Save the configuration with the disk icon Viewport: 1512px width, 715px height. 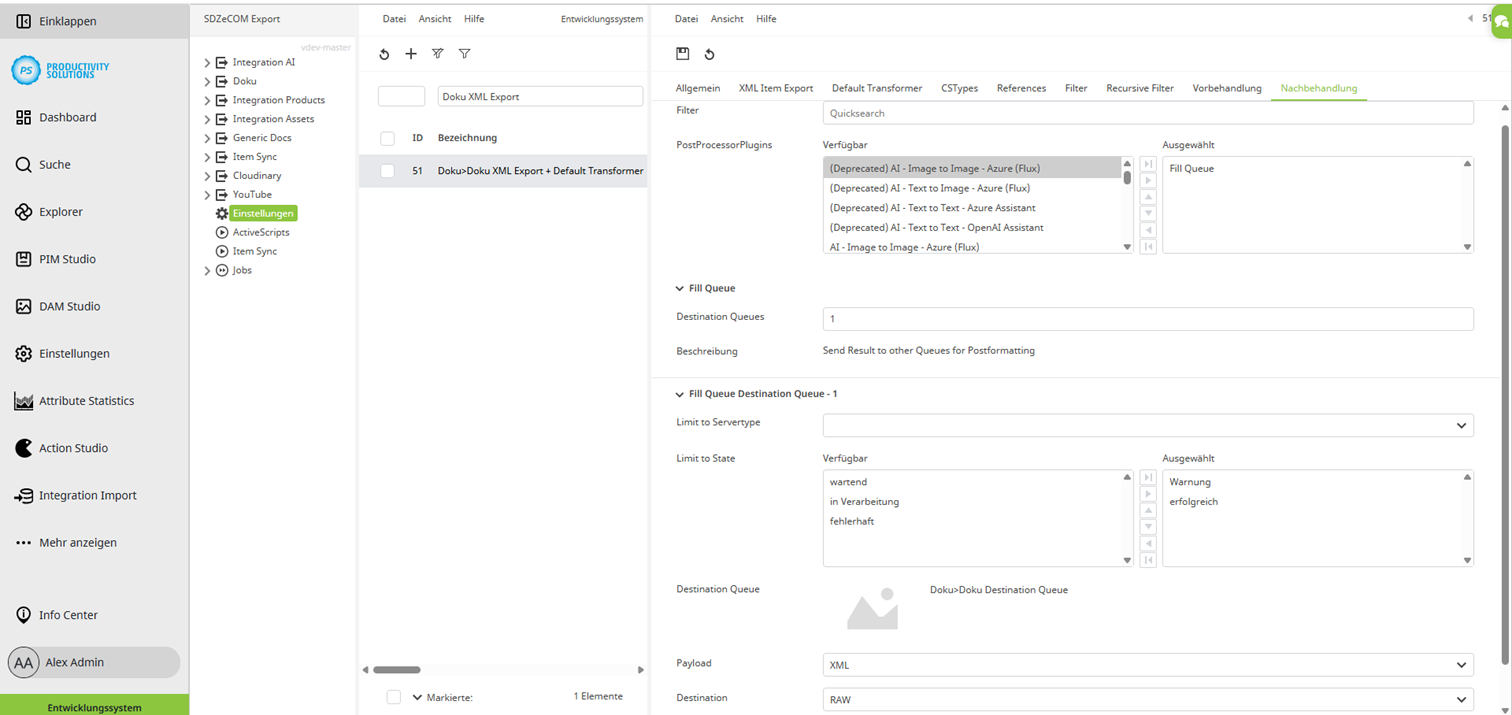[683, 54]
